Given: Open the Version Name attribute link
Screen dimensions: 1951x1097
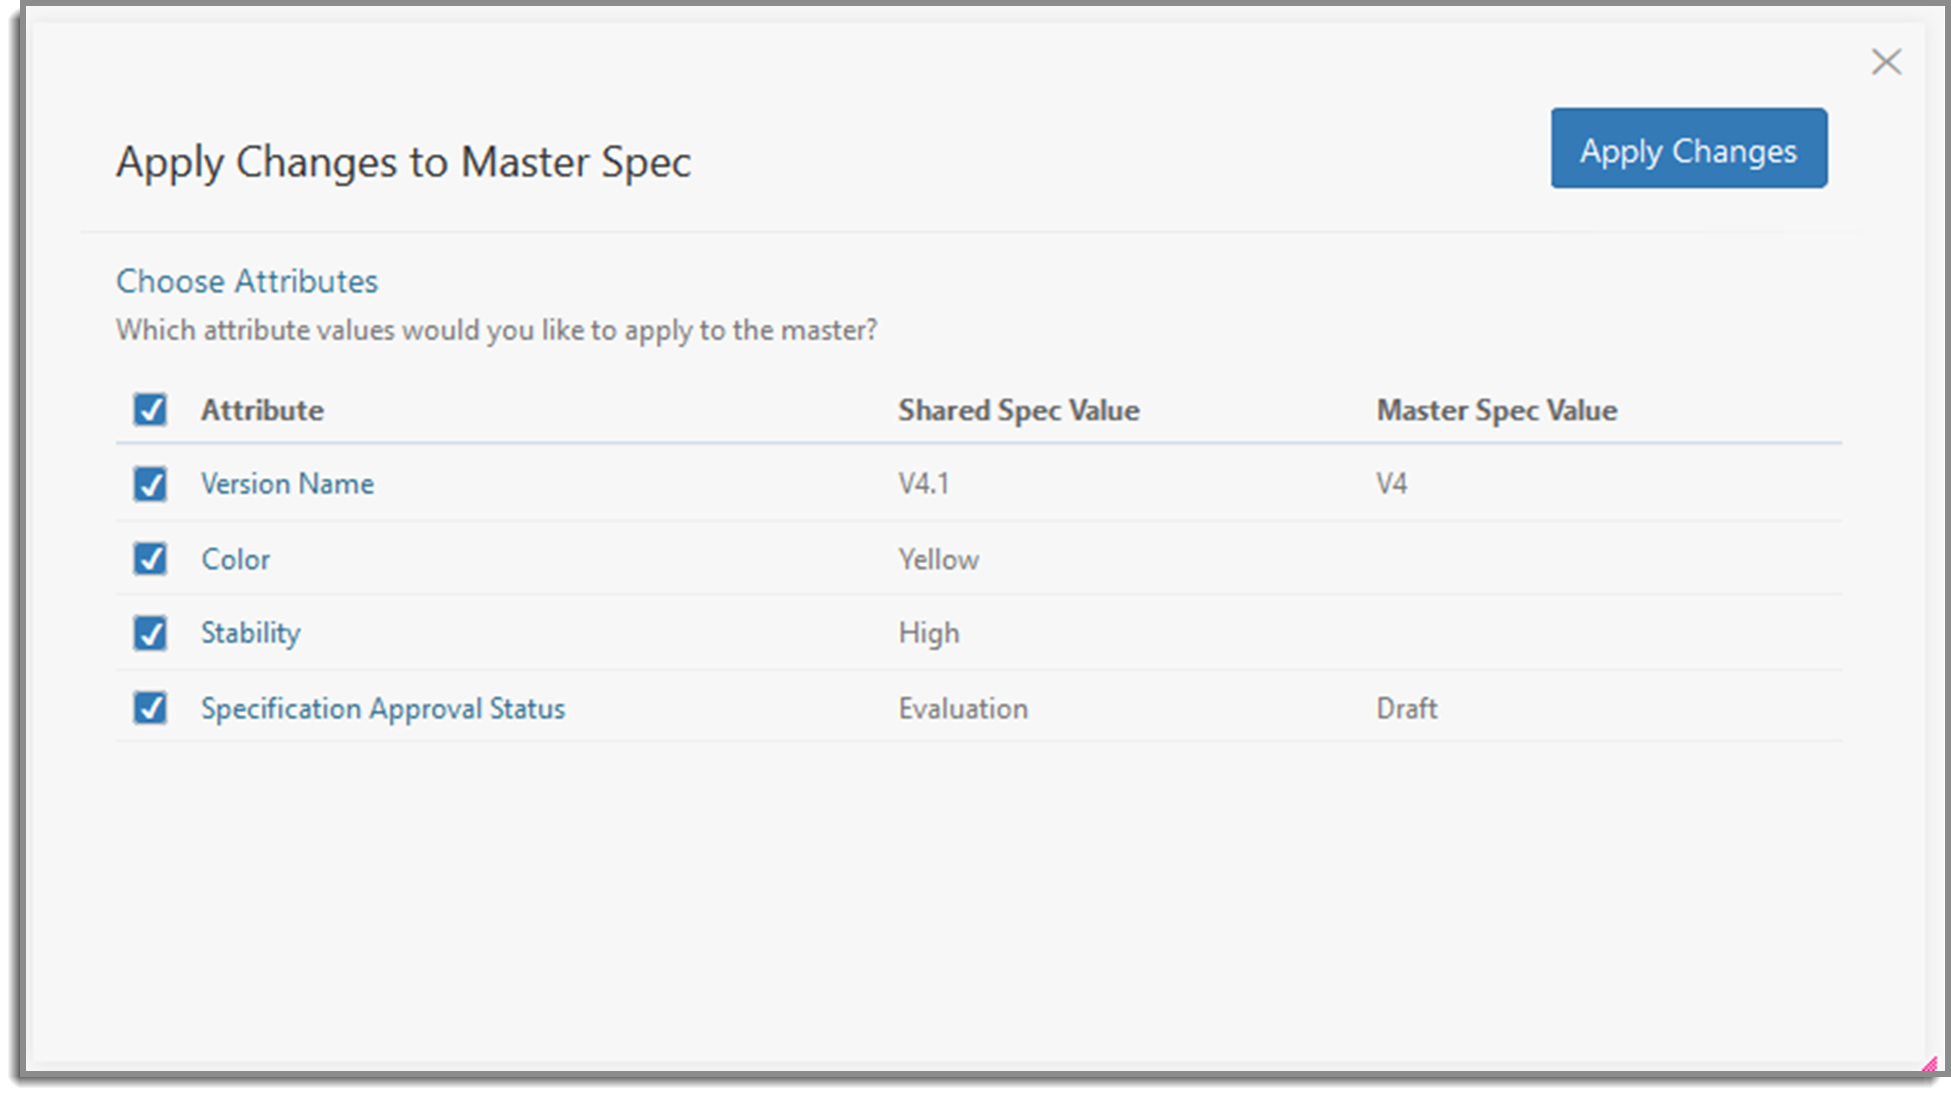Looking at the screenshot, I should (287, 484).
